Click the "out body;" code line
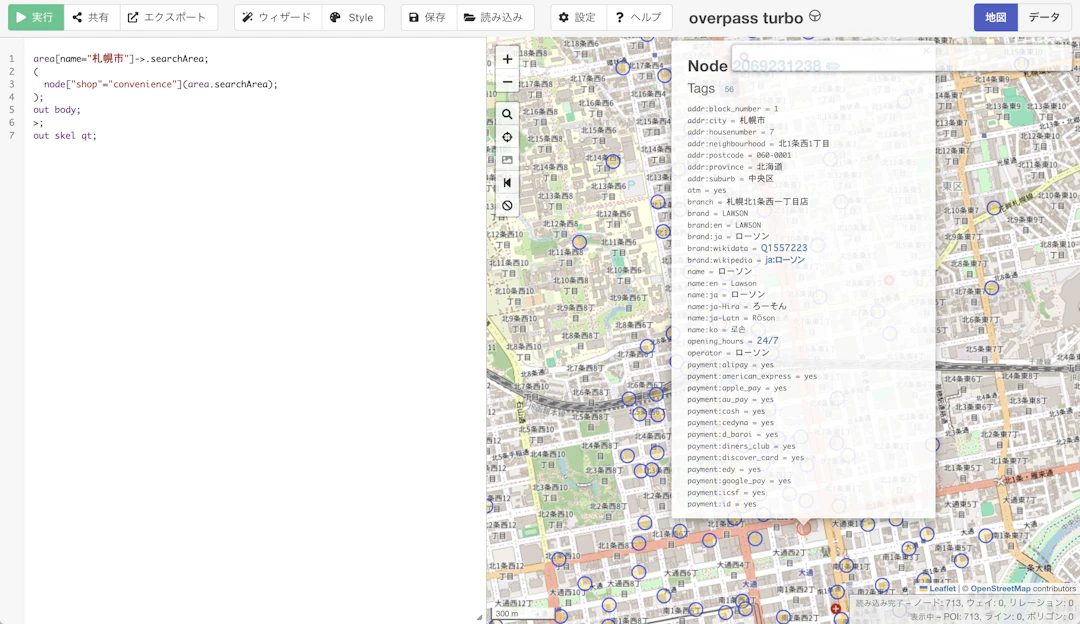The width and height of the screenshot is (1080, 624). coord(56,110)
